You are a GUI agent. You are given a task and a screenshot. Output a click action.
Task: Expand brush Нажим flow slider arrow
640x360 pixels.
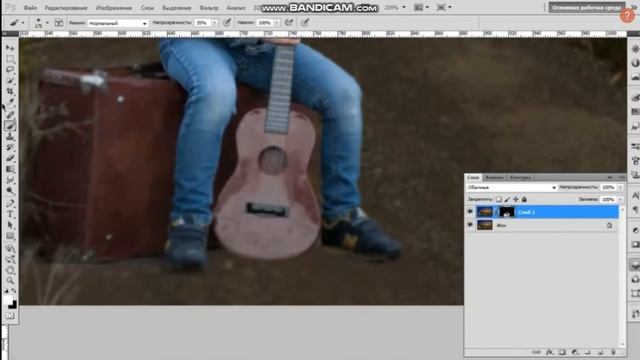(x=277, y=23)
